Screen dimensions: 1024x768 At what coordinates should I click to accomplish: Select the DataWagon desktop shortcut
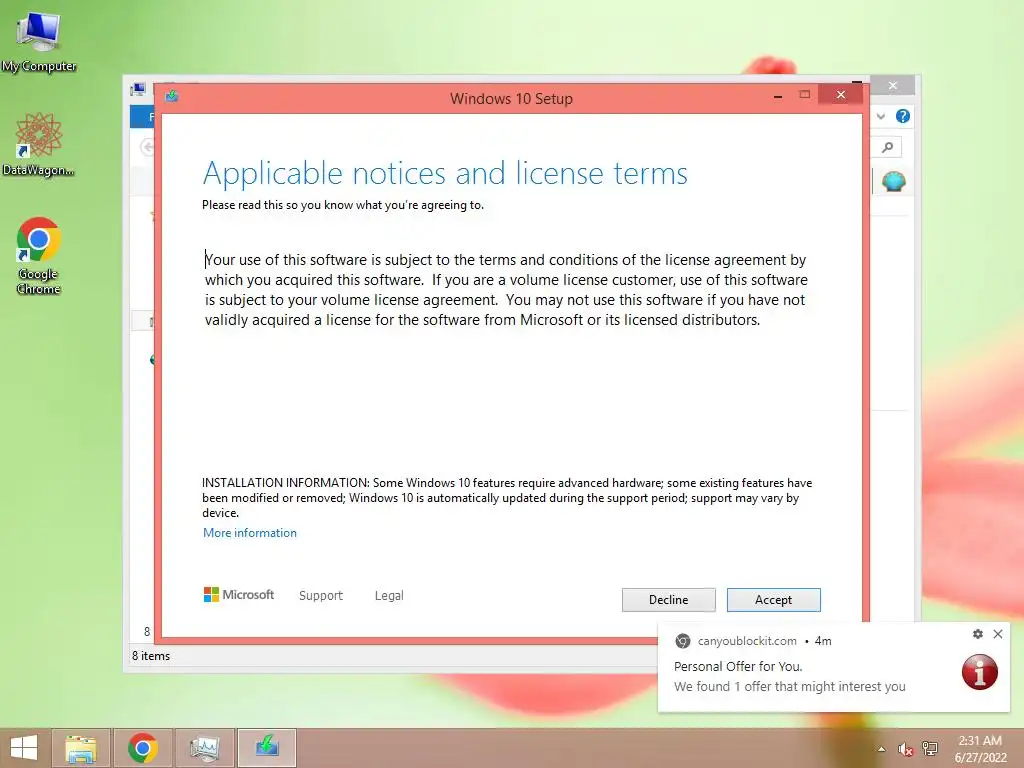39,144
